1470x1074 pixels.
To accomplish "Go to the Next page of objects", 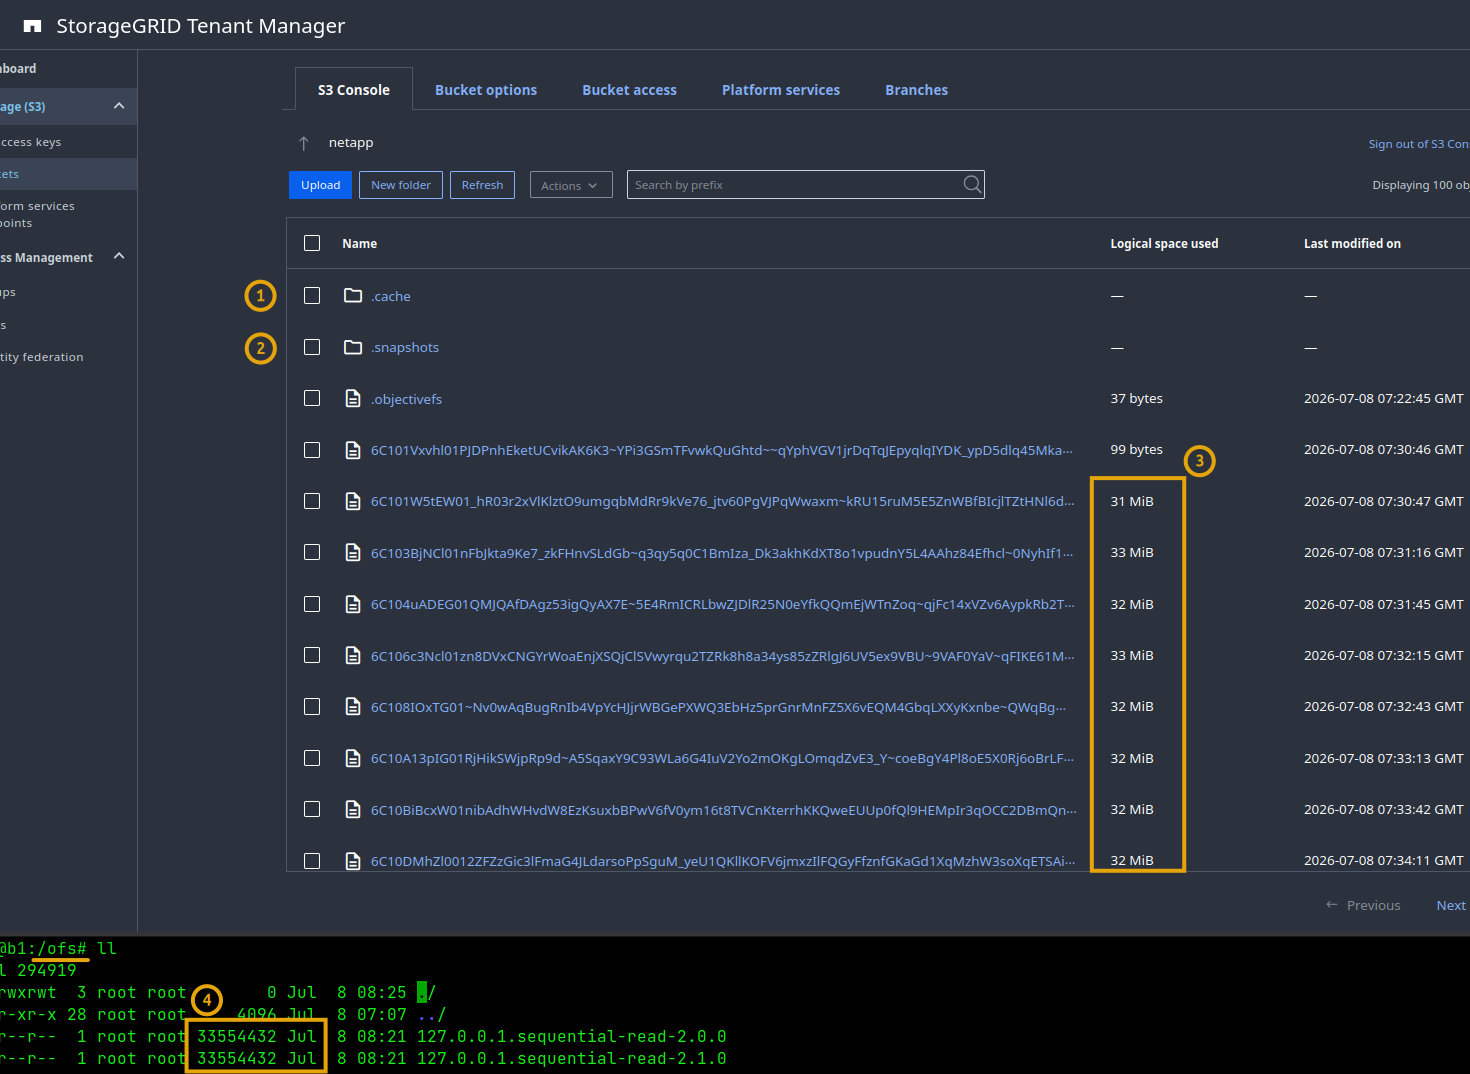I will pyautogui.click(x=1451, y=905).
